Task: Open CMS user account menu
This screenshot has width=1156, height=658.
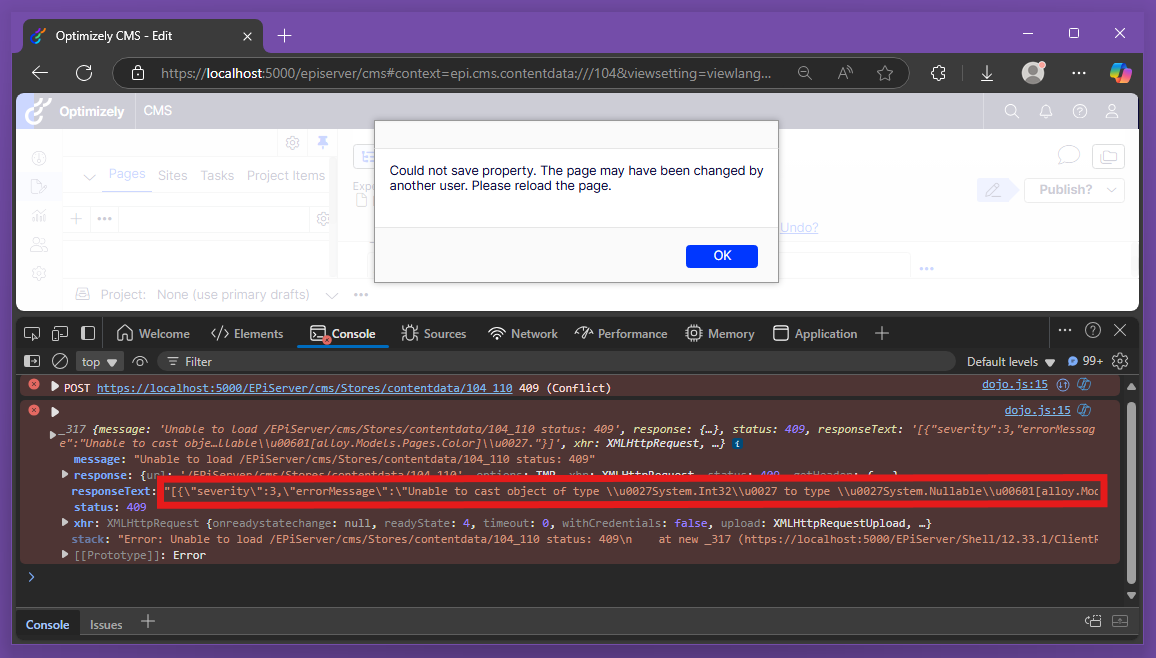Action: (x=1112, y=111)
